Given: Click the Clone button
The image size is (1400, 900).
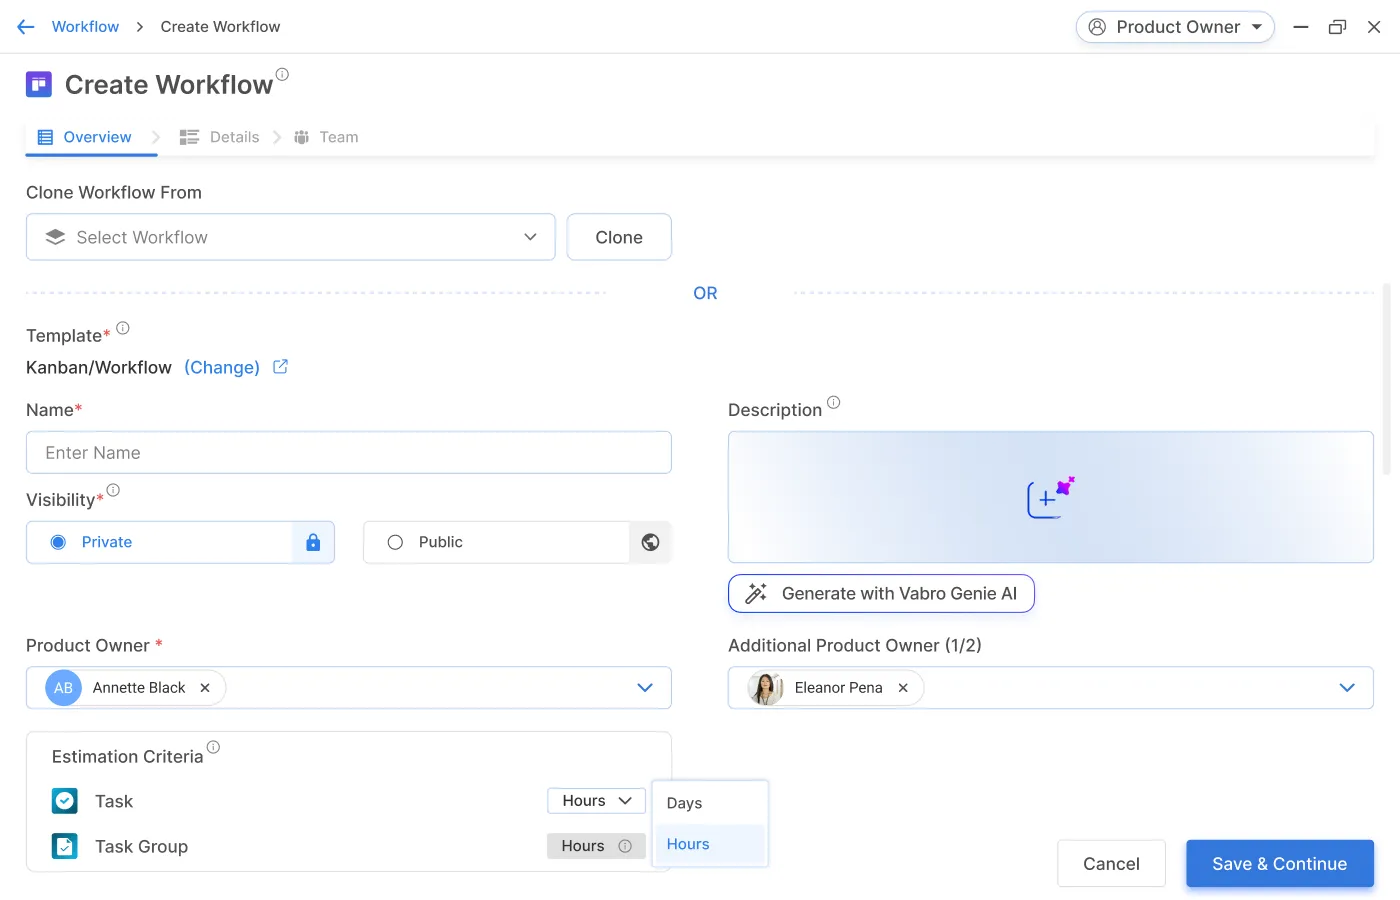Looking at the screenshot, I should (x=618, y=237).
